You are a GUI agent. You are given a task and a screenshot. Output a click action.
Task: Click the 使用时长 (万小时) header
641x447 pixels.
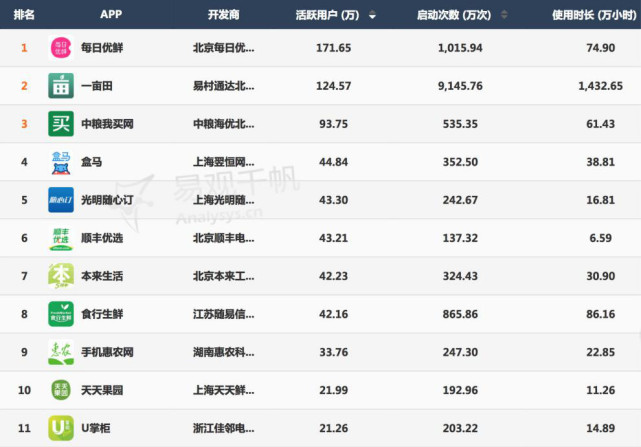pos(594,15)
